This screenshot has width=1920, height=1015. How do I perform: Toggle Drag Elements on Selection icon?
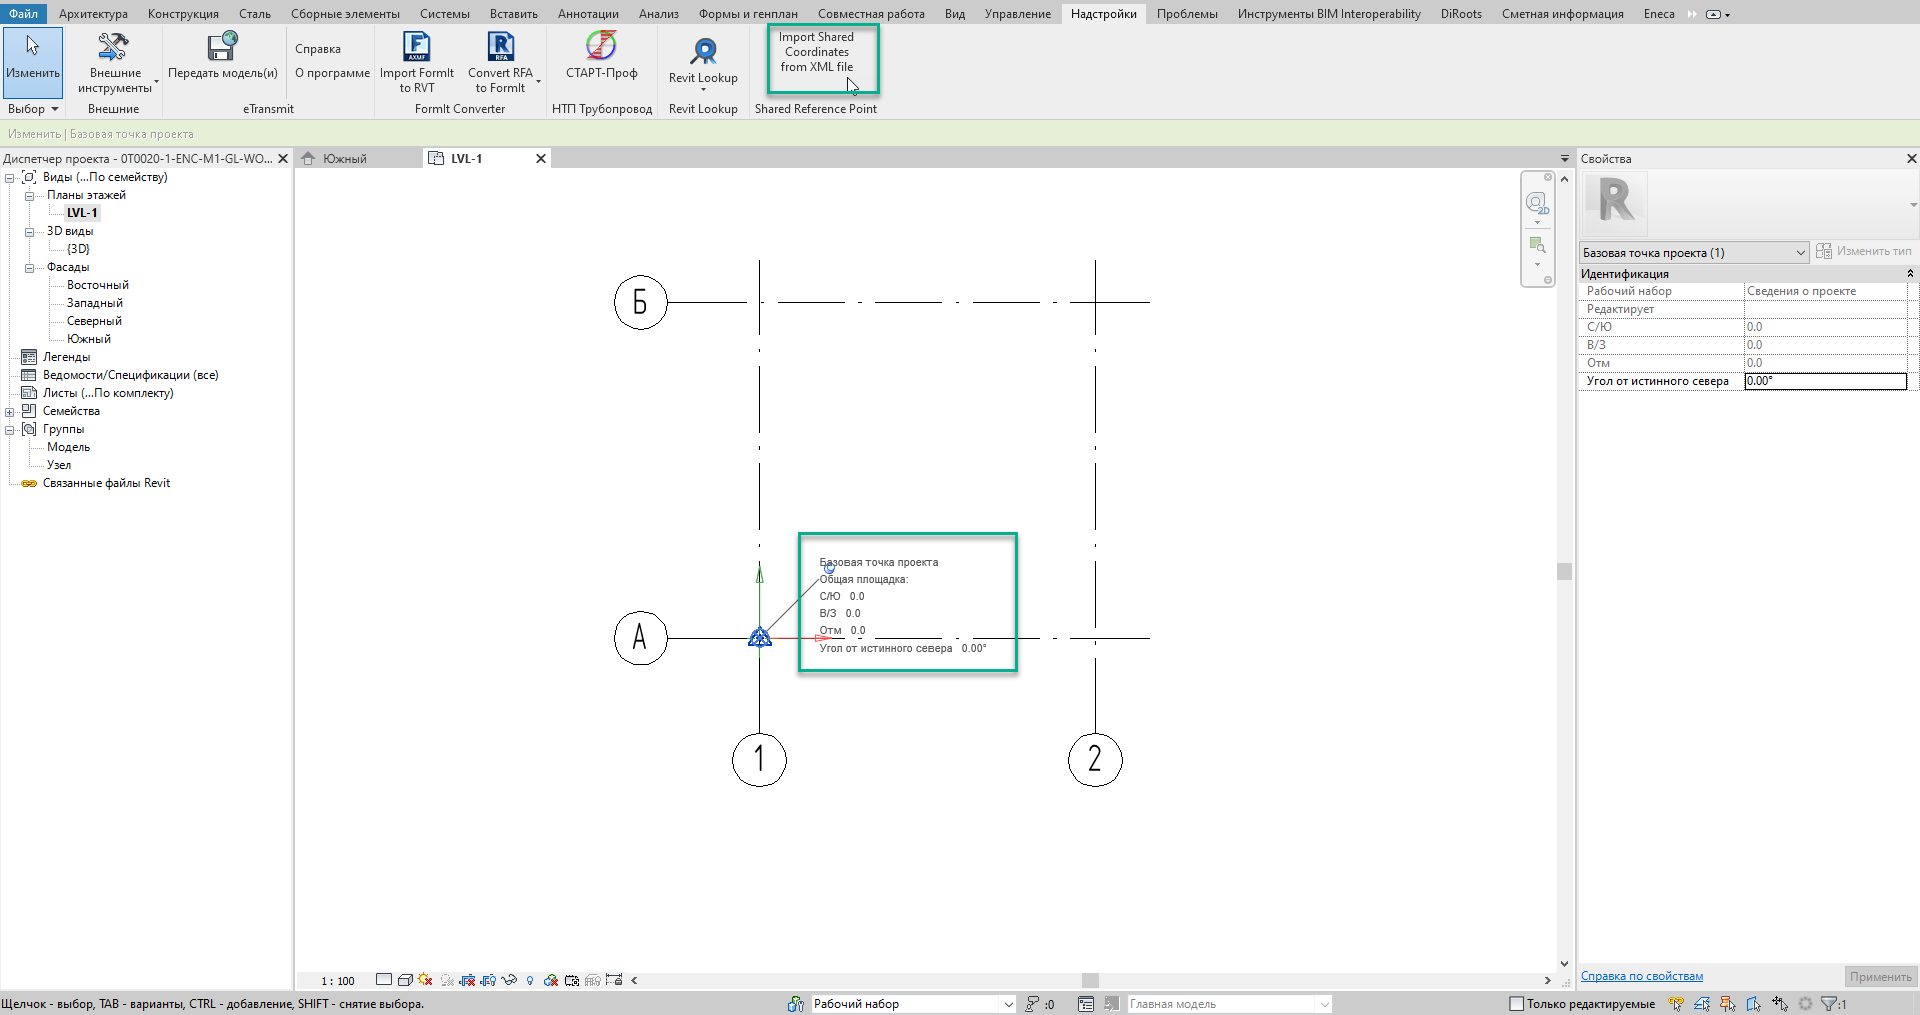click(x=1780, y=1004)
